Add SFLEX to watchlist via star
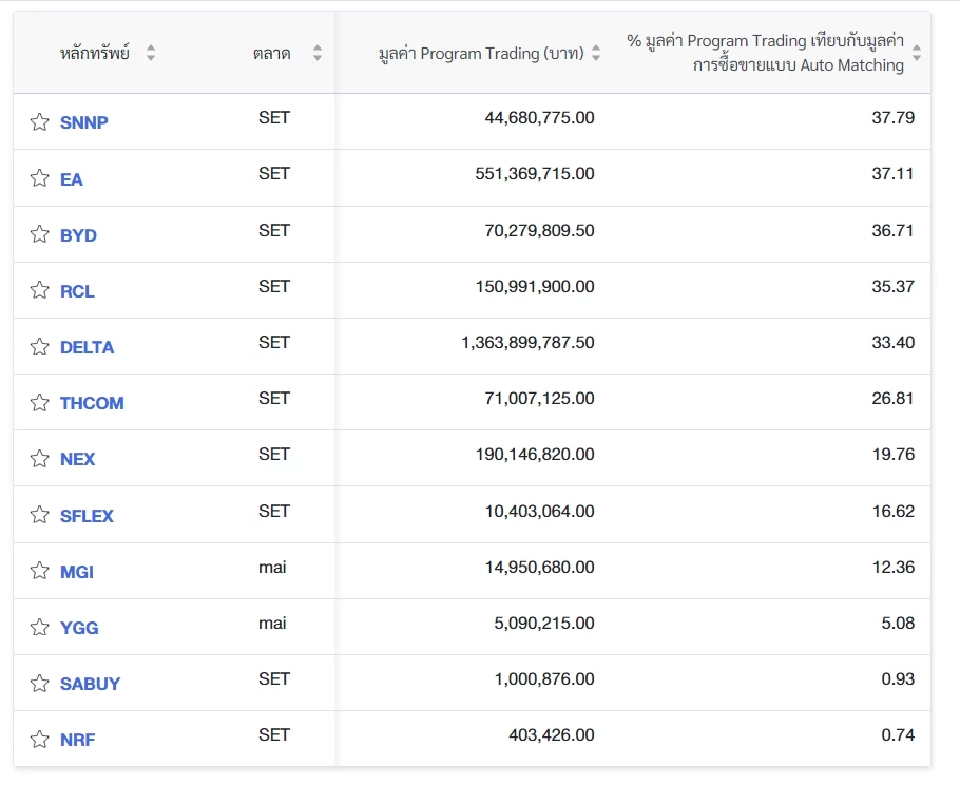 tap(40, 515)
